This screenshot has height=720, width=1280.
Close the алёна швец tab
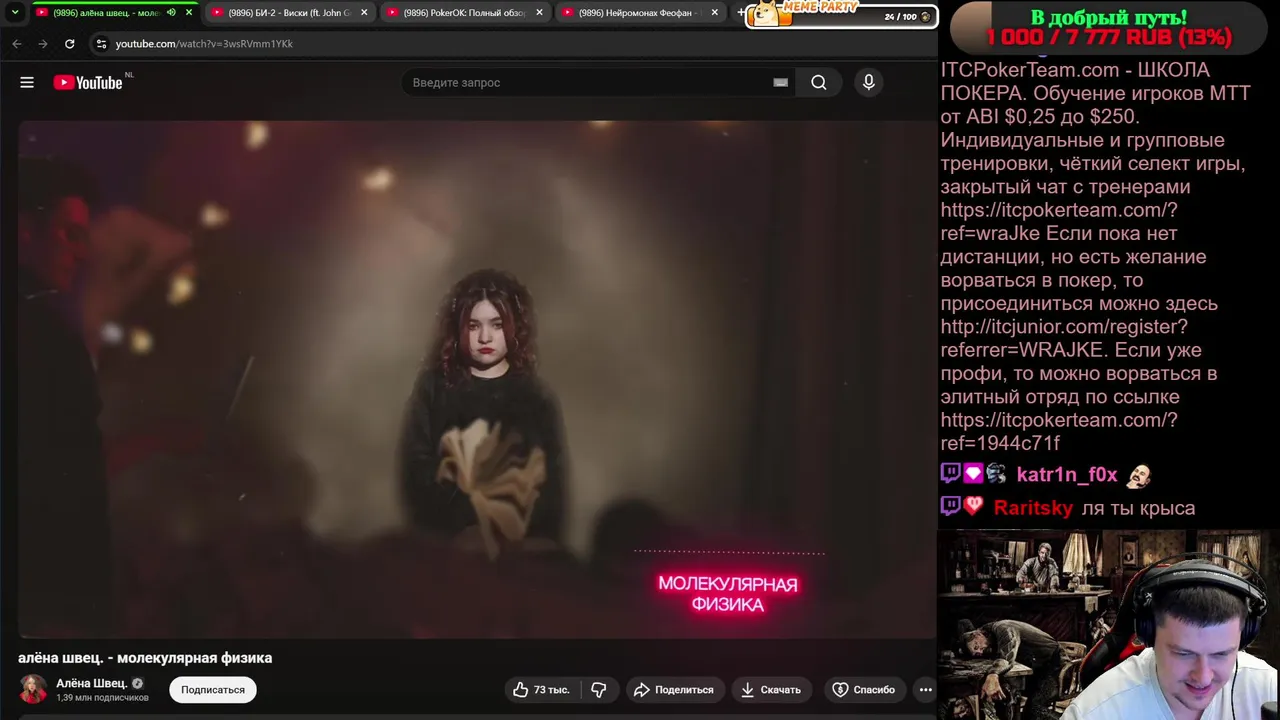[x=188, y=13]
